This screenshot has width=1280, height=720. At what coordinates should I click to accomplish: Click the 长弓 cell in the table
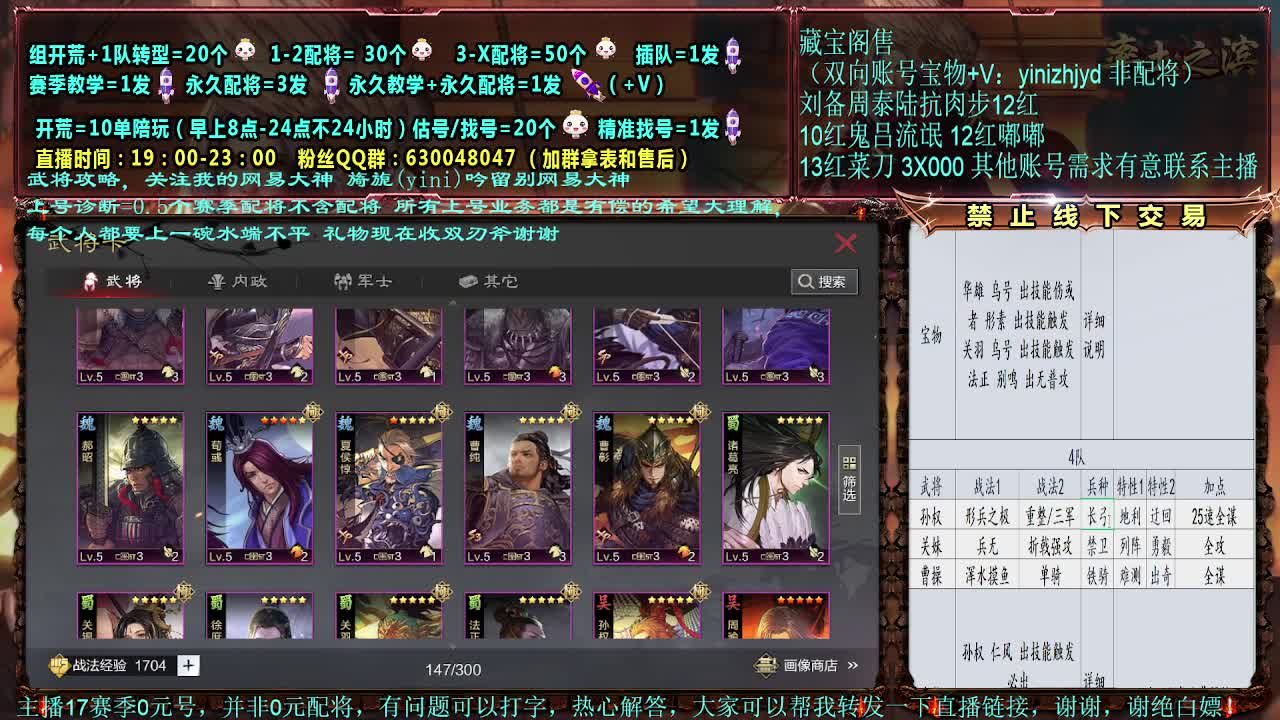tap(1097, 517)
